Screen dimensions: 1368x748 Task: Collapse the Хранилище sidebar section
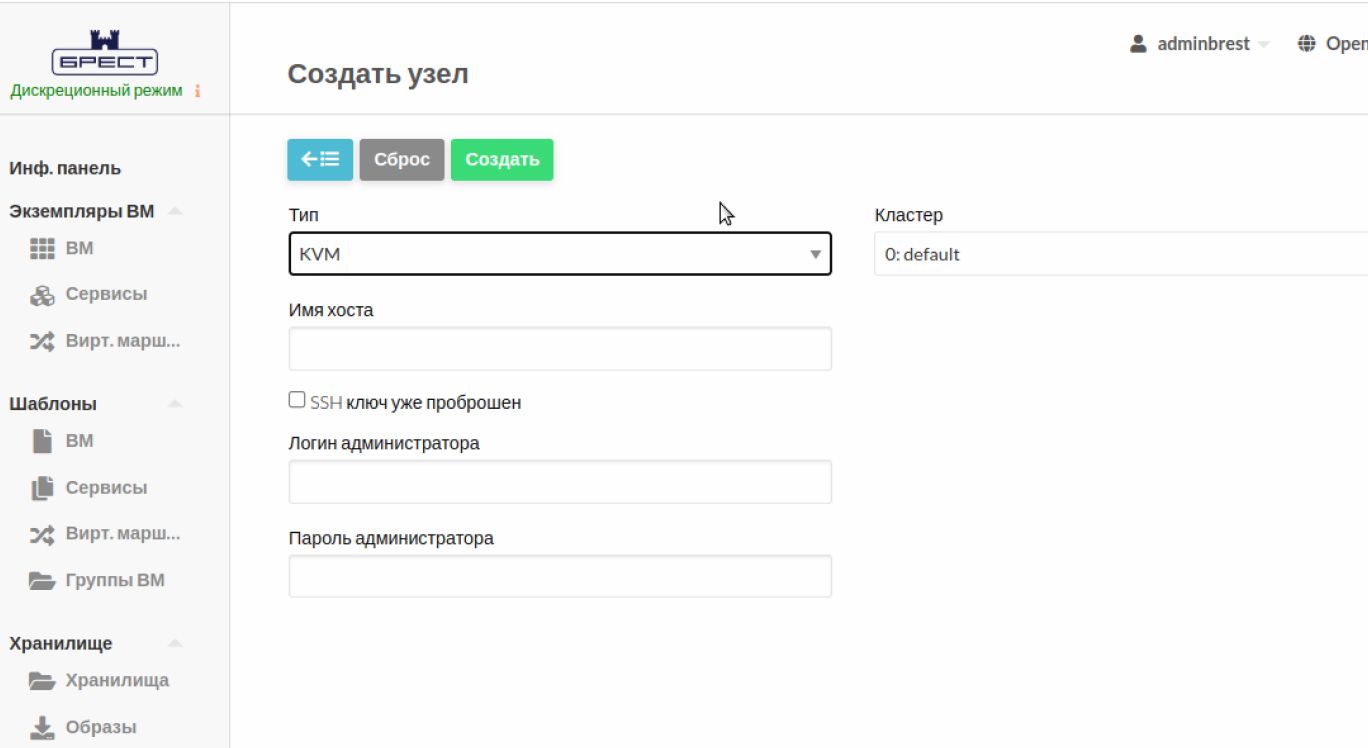[175, 643]
